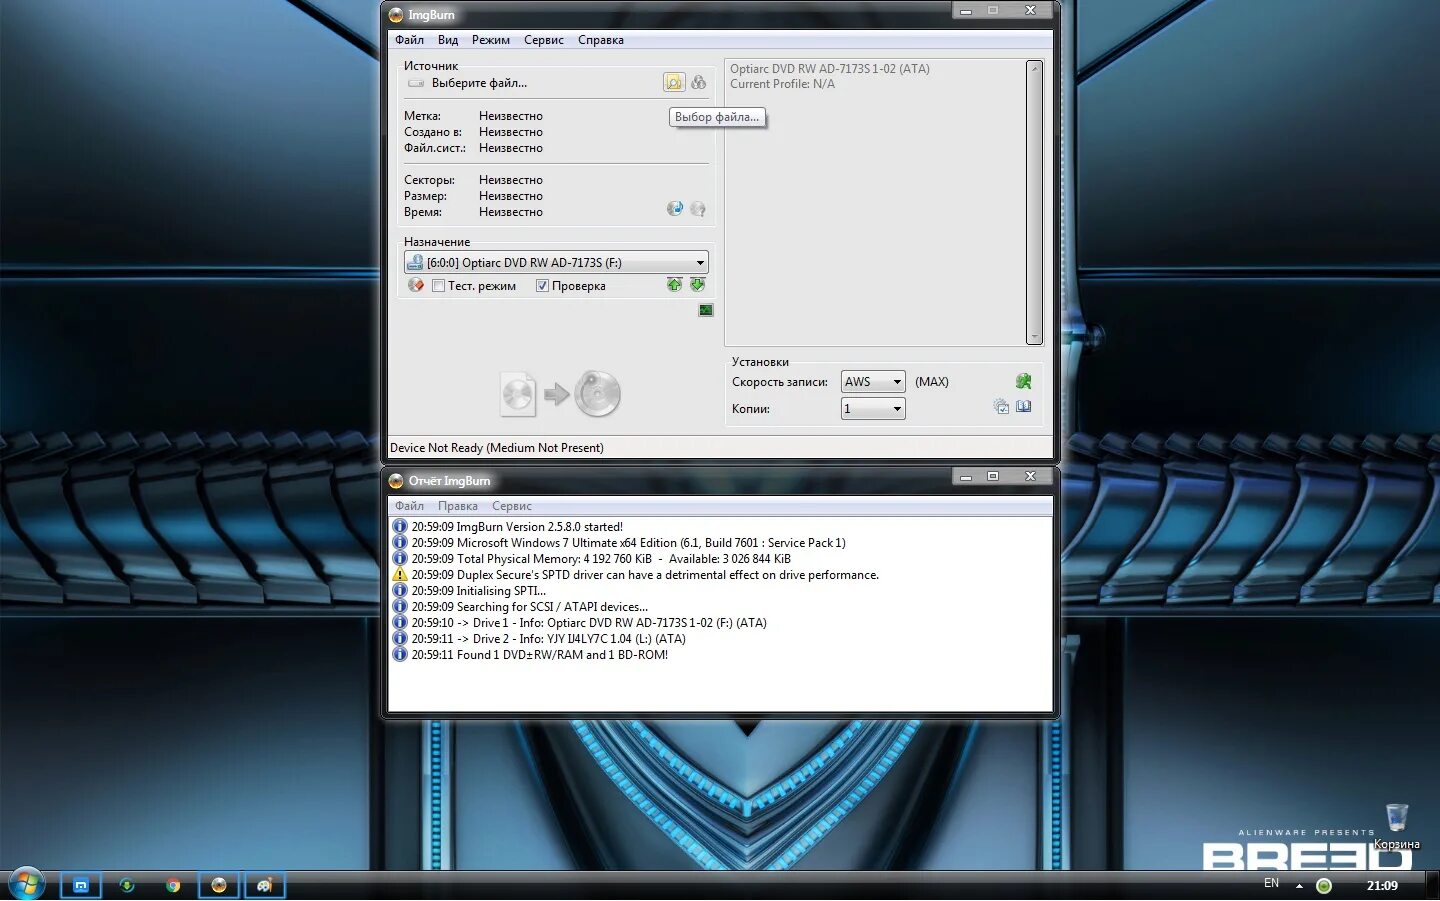The width and height of the screenshot is (1440, 901).
Task: Open the Скорость записи AWS dropdown
Action: 873,381
